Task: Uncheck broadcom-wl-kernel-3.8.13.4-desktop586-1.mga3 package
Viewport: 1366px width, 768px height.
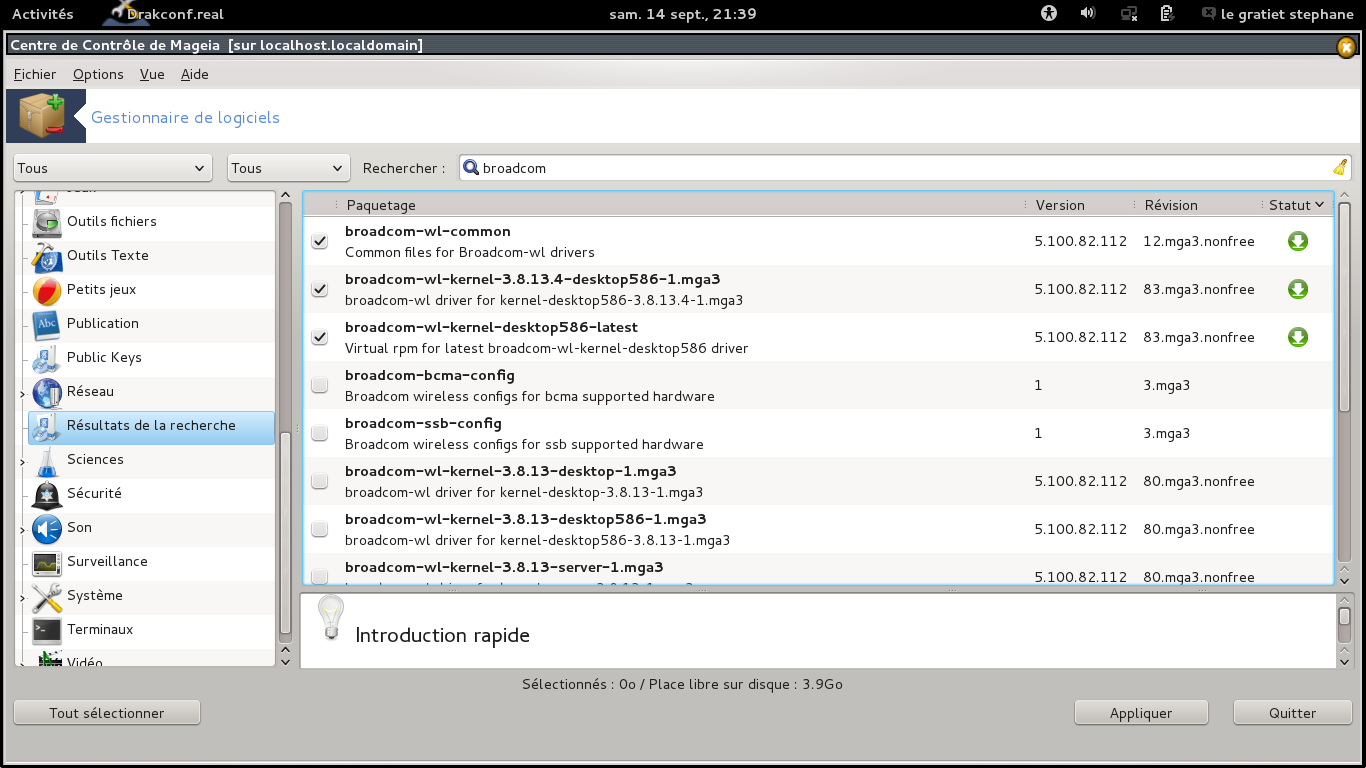Action: coord(319,289)
